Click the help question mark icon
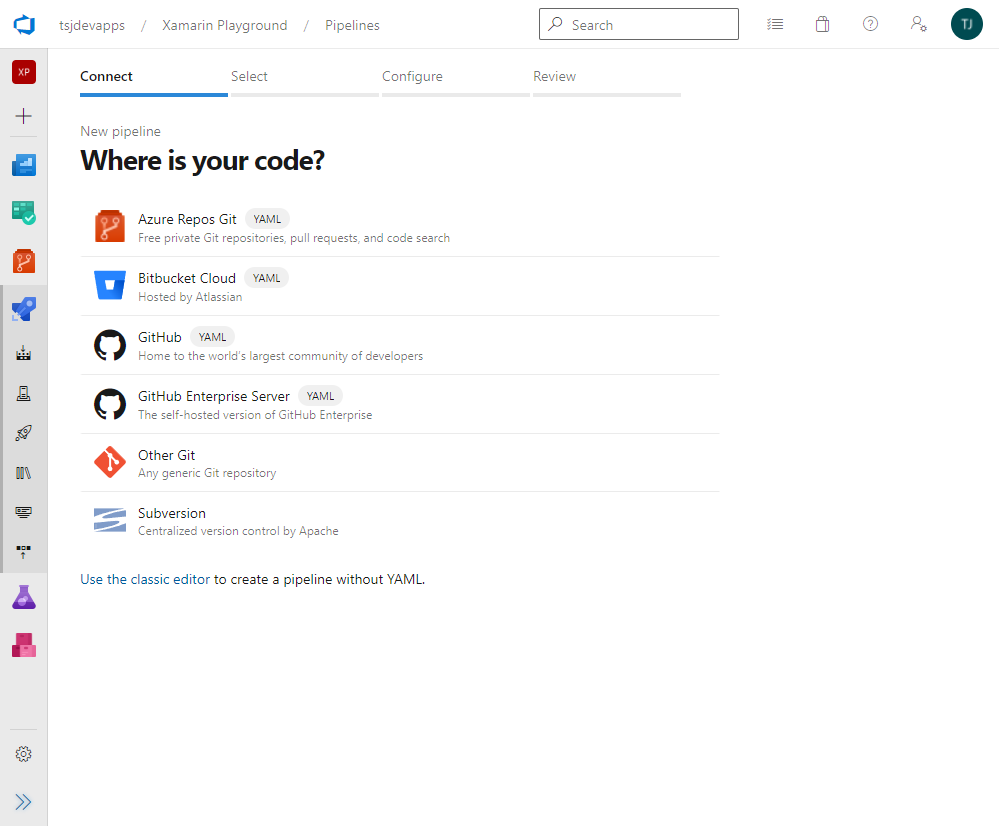The width and height of the screenshot is (999, 826). click(x=870, y=25)
